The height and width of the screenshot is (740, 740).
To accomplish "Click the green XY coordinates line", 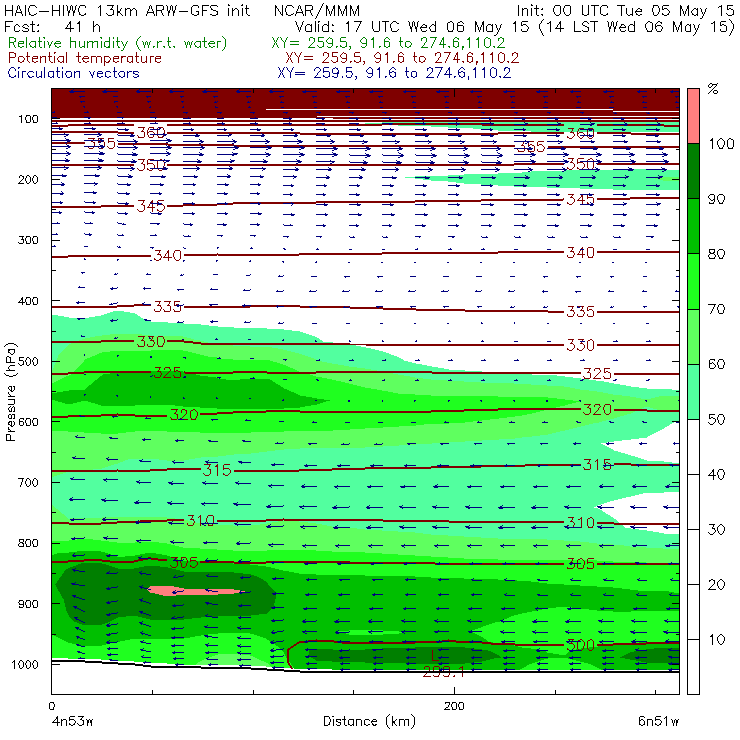I will pos(388,43).
